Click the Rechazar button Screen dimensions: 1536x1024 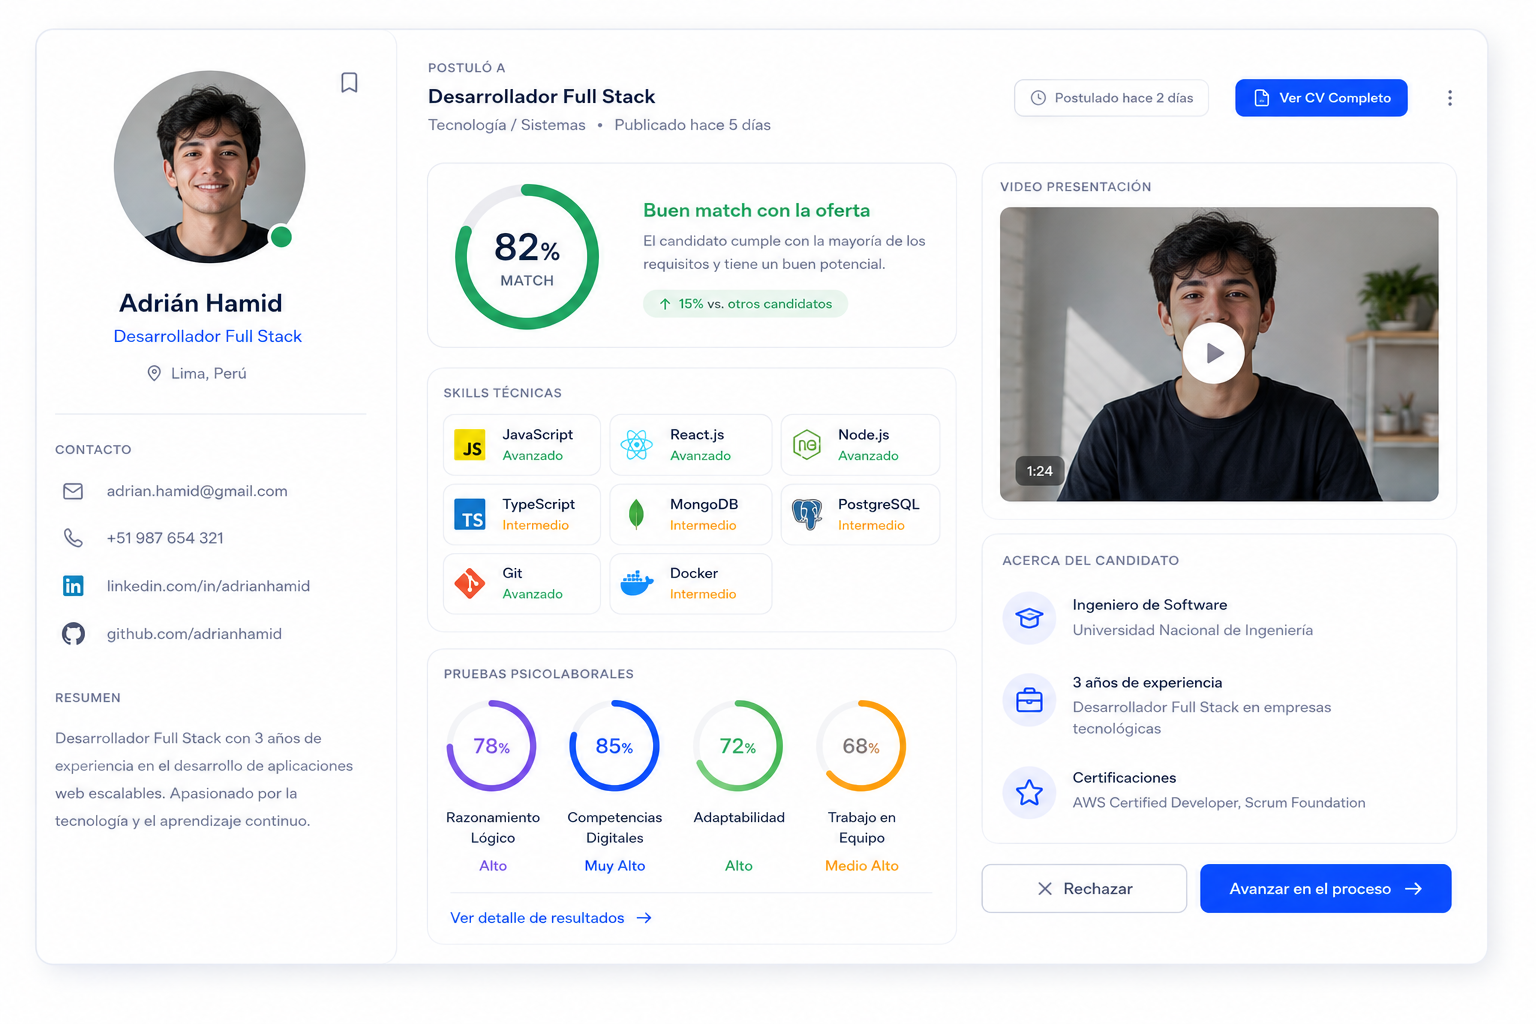[1084, 889]
